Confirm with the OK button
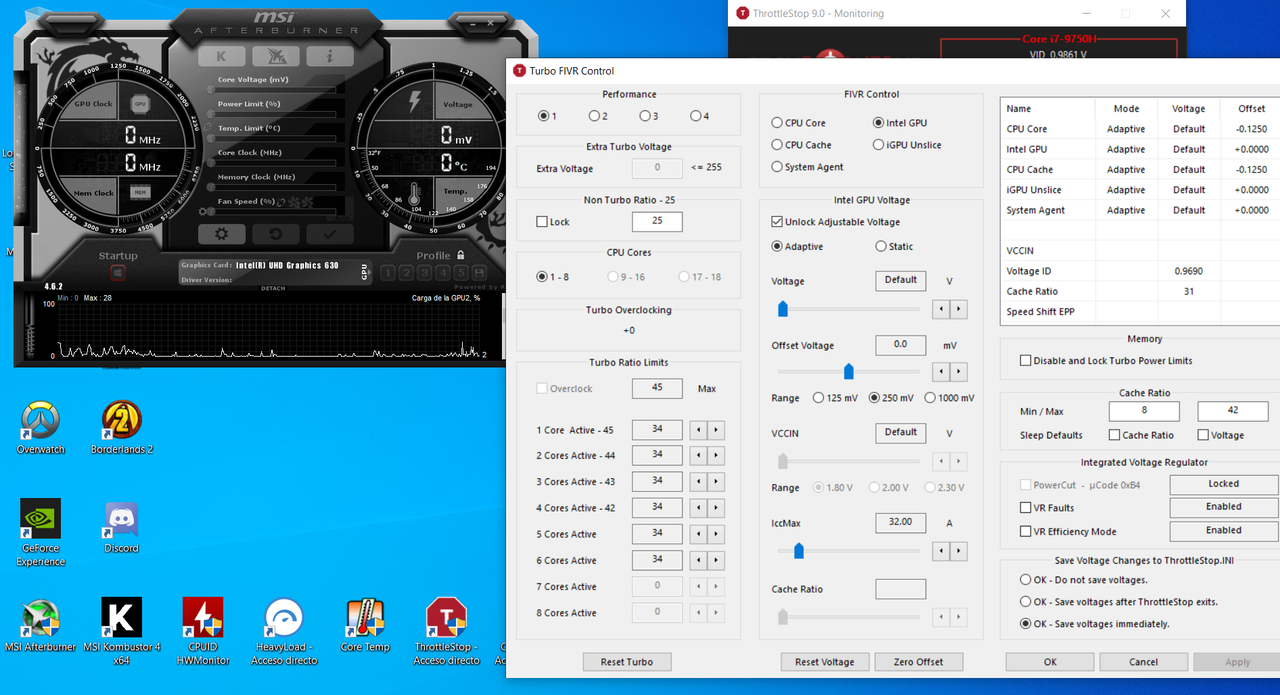1280x695 pixels. (x=1050, y=662)
